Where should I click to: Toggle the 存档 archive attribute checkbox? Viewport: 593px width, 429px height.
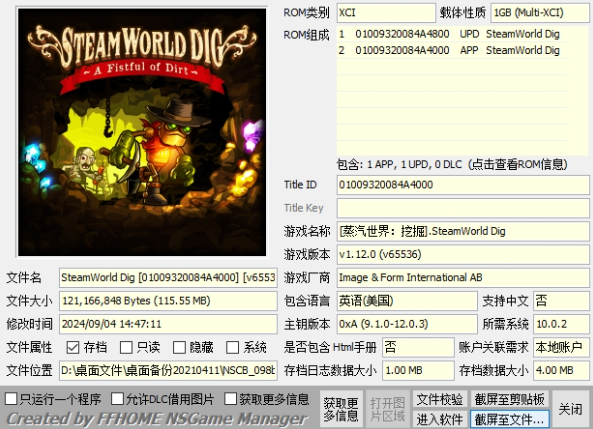(x=73, y=347)
